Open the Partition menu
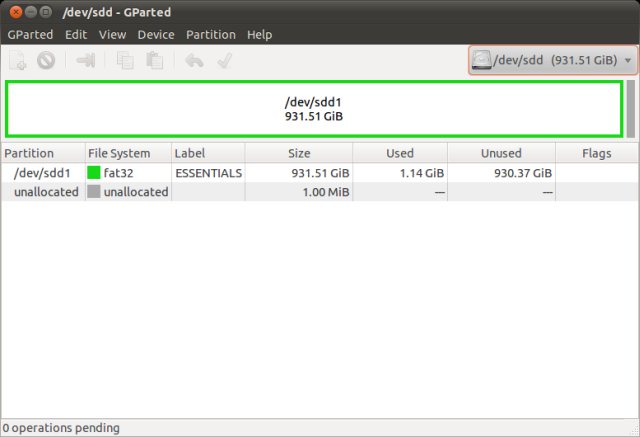Screen dimensions: 640x437 click(211, 35)
